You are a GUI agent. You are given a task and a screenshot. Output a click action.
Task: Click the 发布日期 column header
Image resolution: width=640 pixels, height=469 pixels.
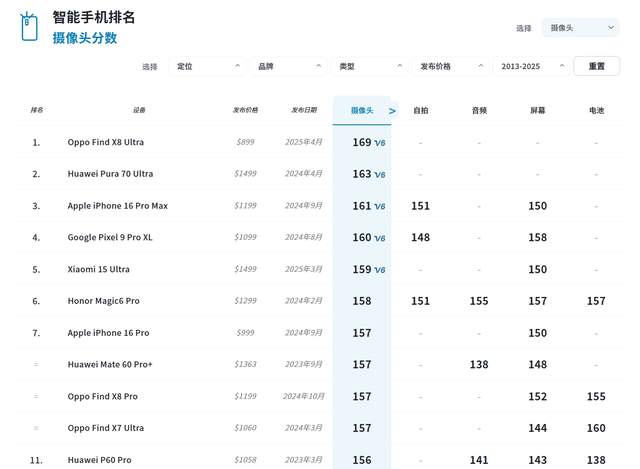(304, 110)
